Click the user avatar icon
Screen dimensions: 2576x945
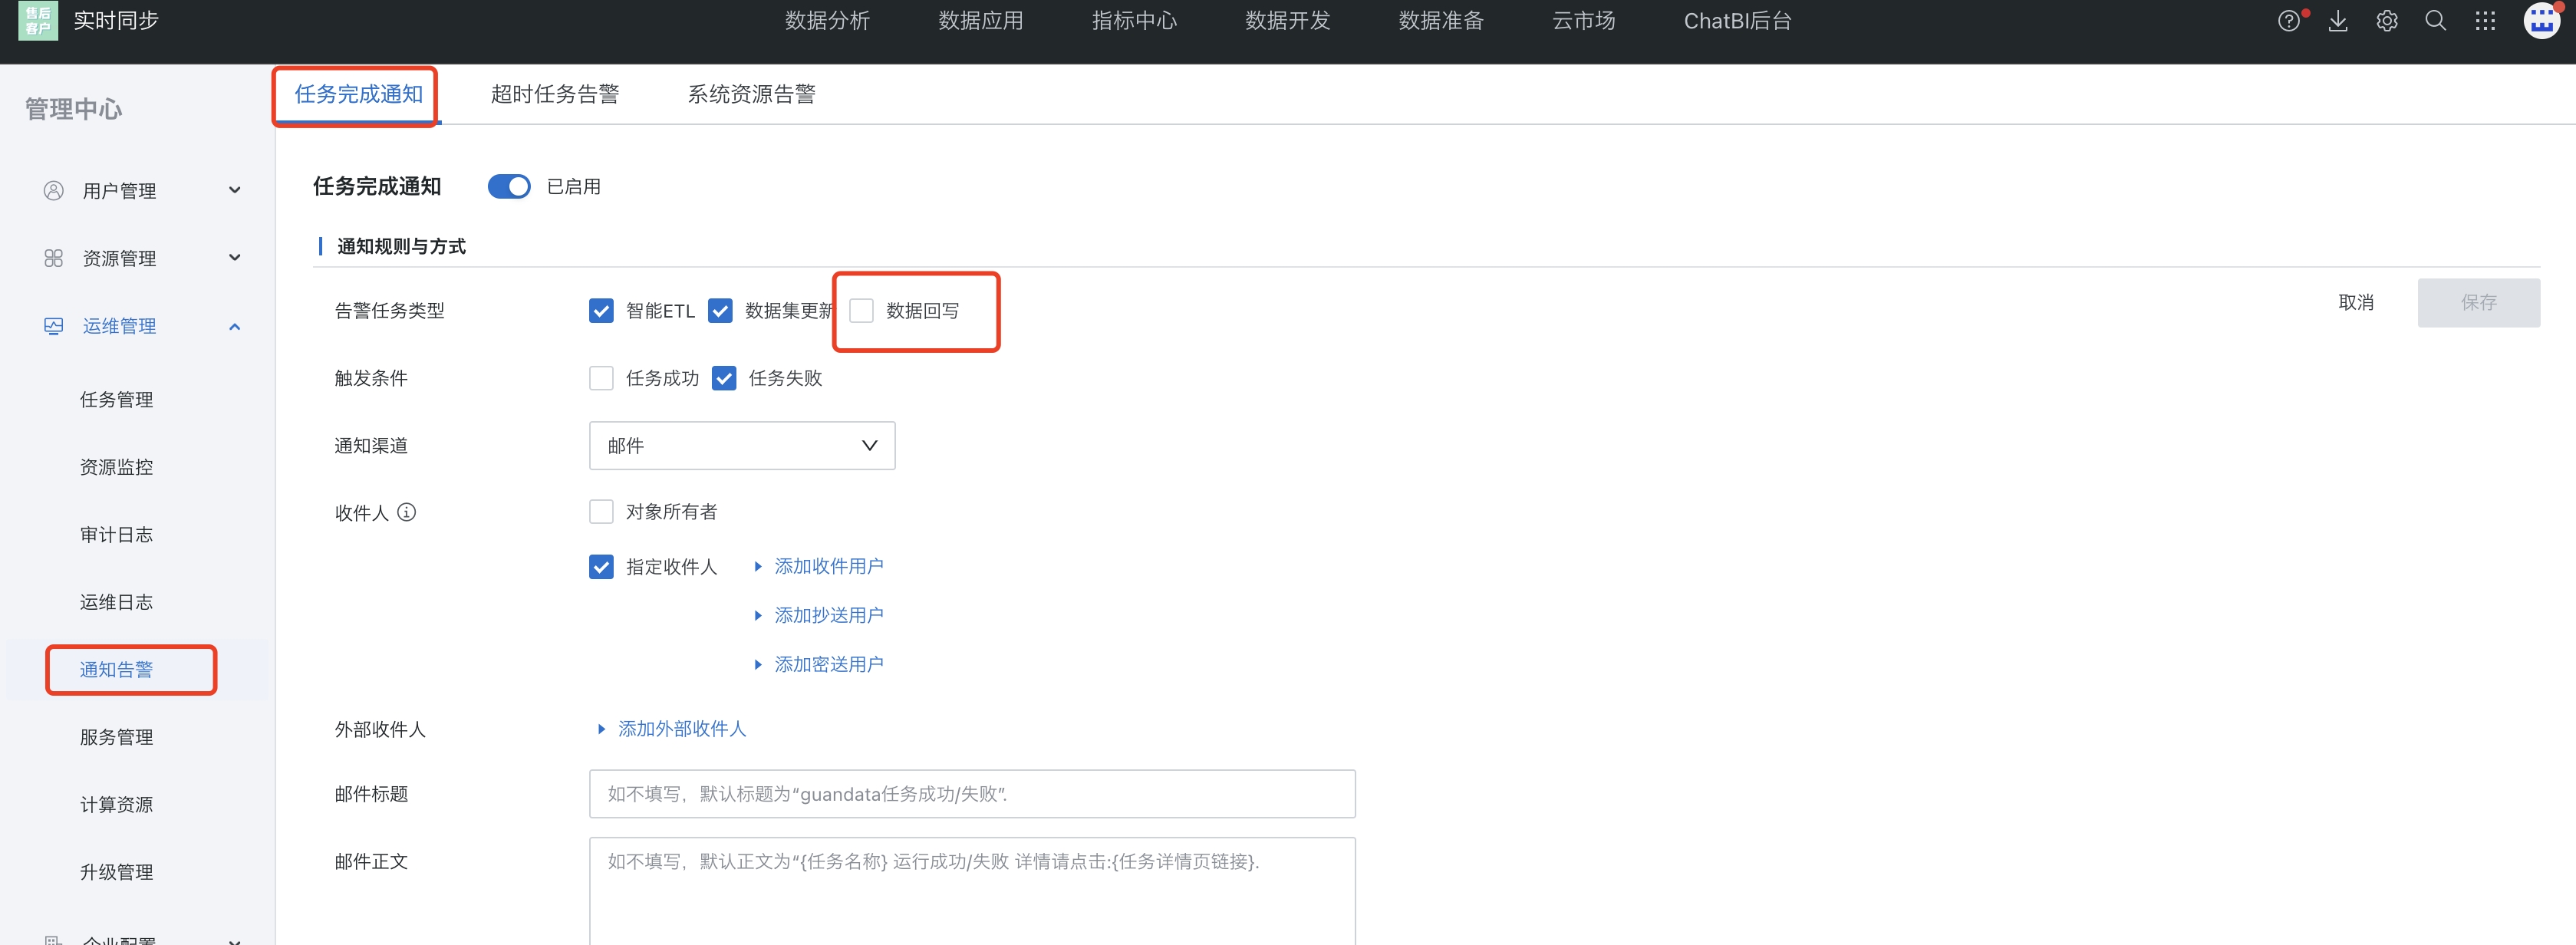(2542, 20)
